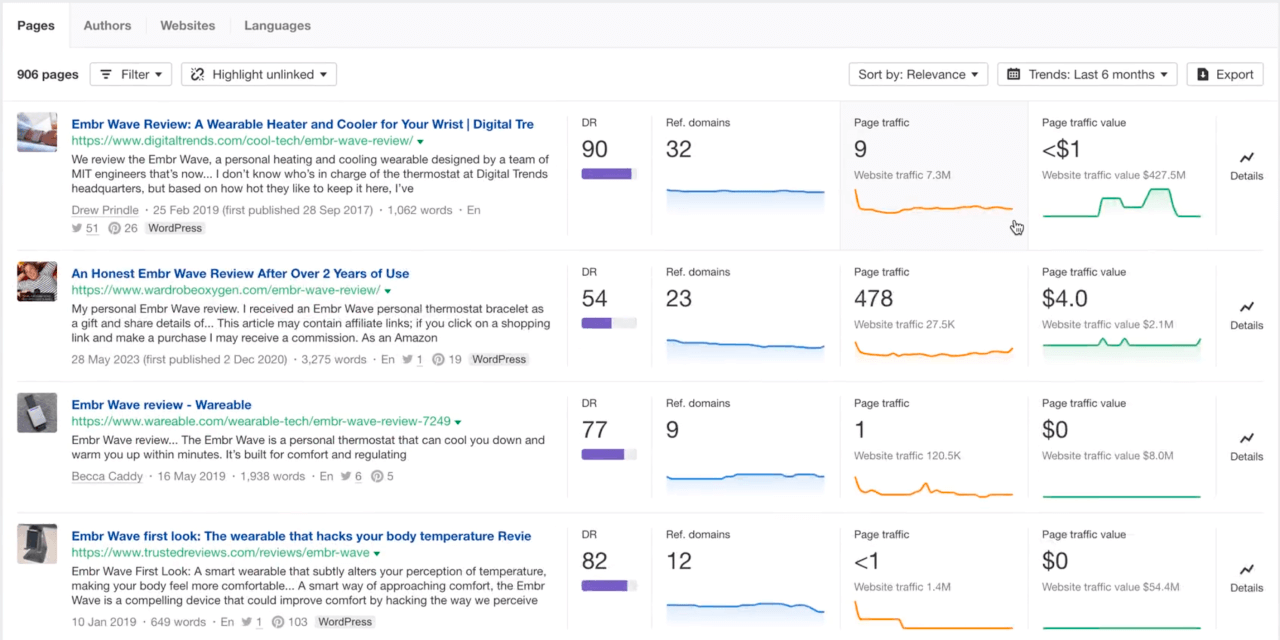Open wardrobeoxygen.com URL link
Viewport: 1280px width, 640px height.
[x=226, y=291]
